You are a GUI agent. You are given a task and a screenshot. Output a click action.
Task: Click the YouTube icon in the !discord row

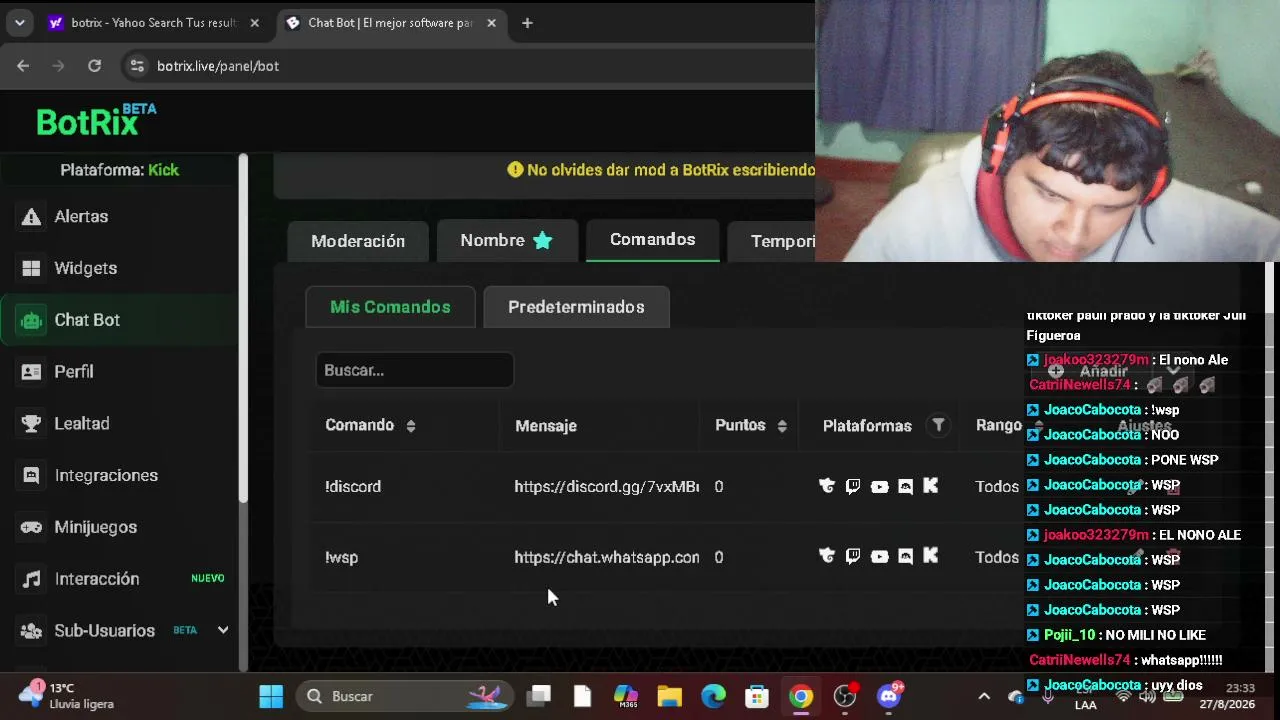pyautogui.click(x=879, y=487)
